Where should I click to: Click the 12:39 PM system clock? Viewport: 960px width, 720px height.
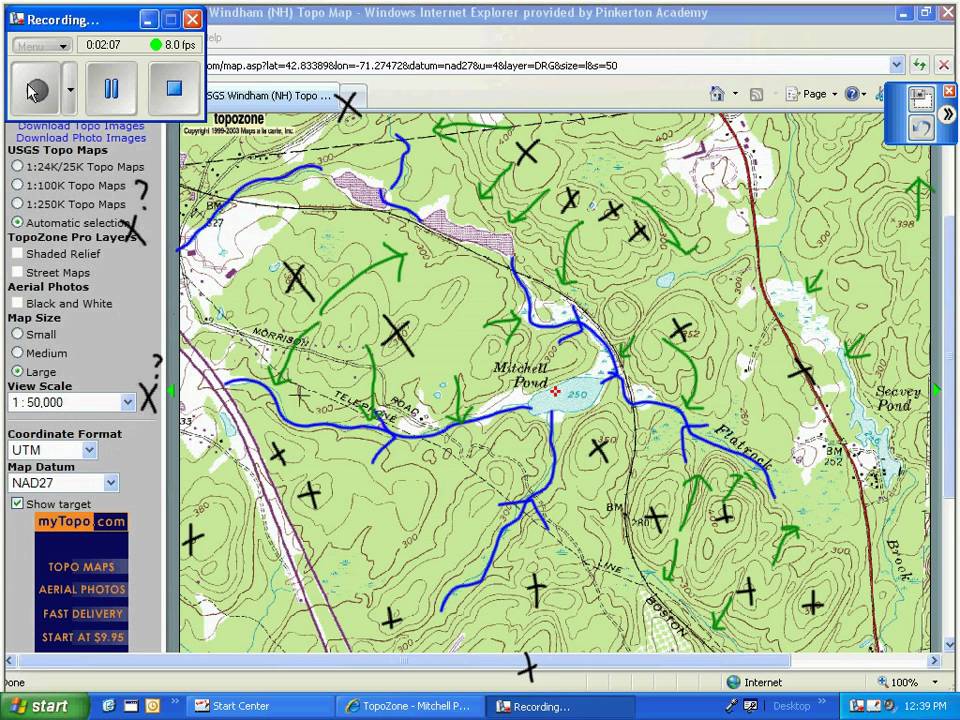point(926,706)
